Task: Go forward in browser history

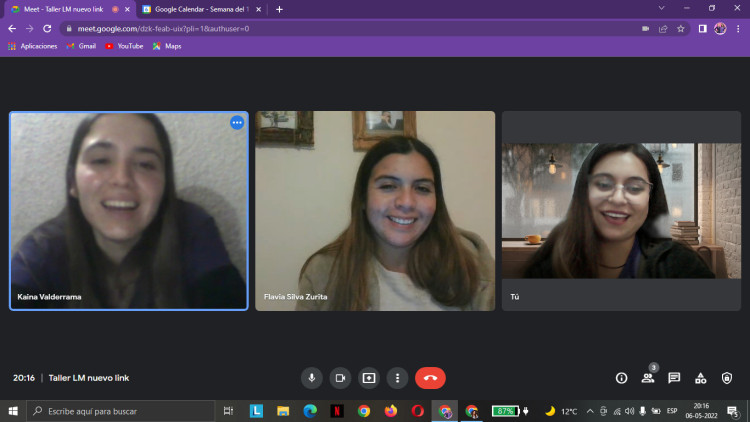Action: pos(30,29)
